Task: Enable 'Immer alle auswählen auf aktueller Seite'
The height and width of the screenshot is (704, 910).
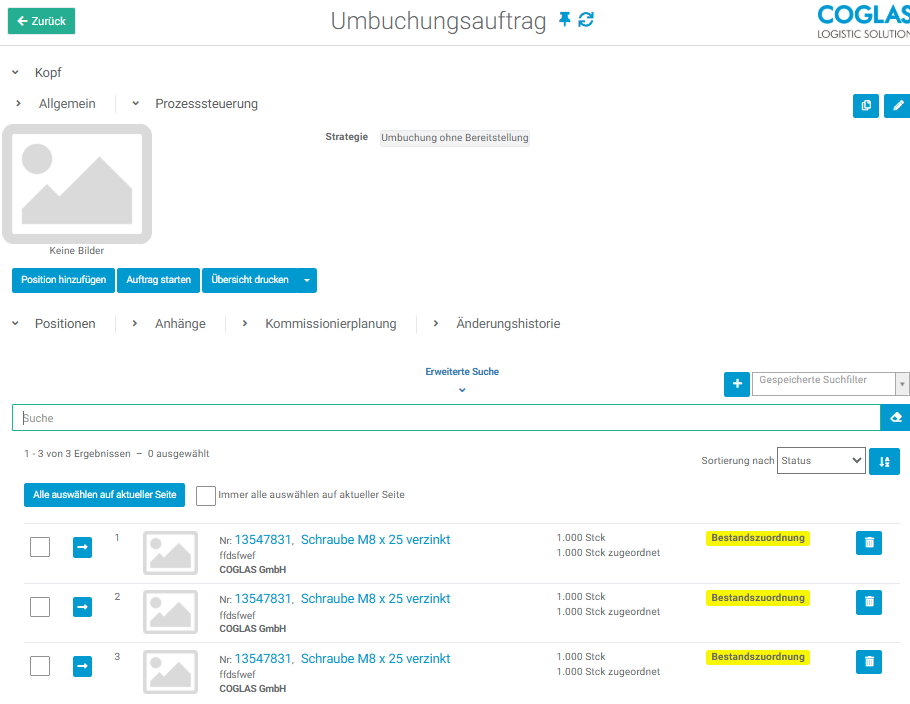Action: click(206, 496)
